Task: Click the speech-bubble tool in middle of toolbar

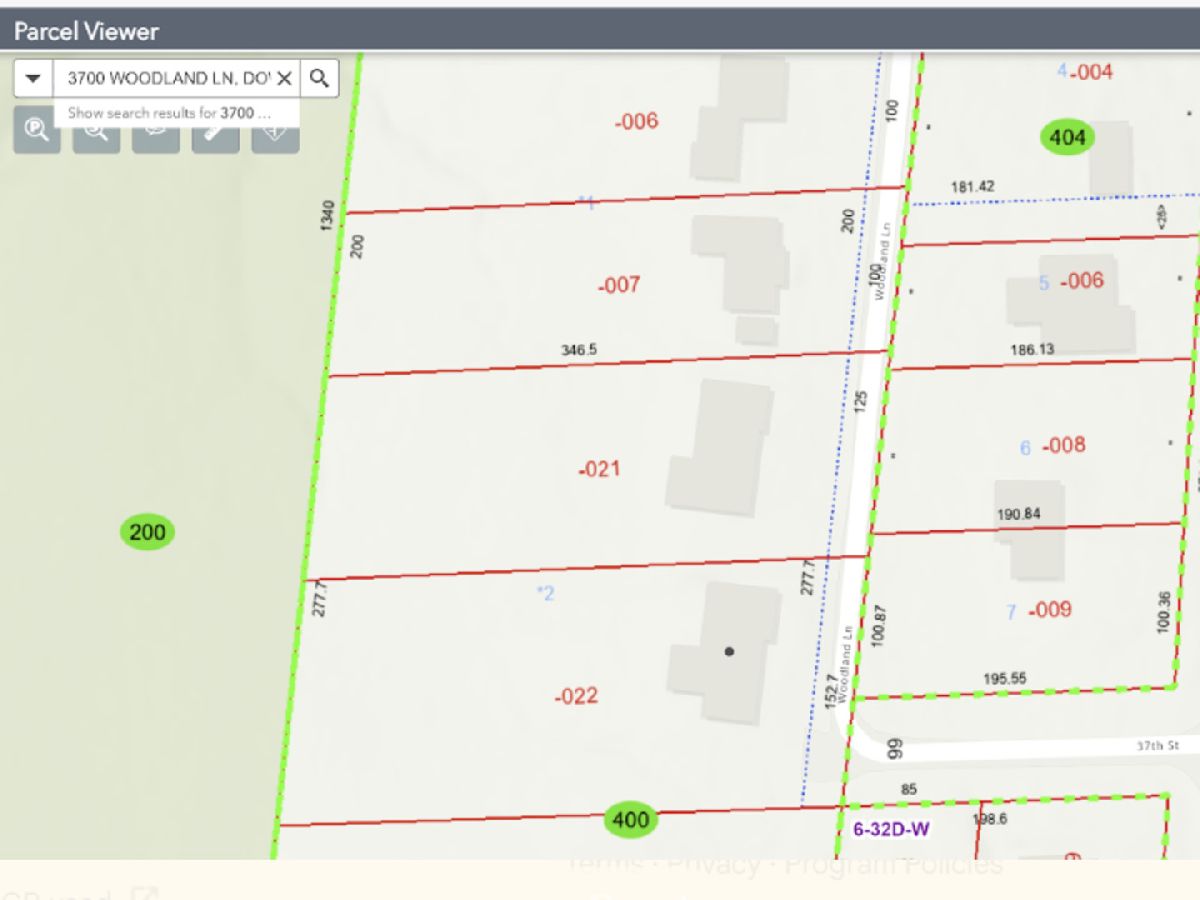Action: click(x=156, y=132)
